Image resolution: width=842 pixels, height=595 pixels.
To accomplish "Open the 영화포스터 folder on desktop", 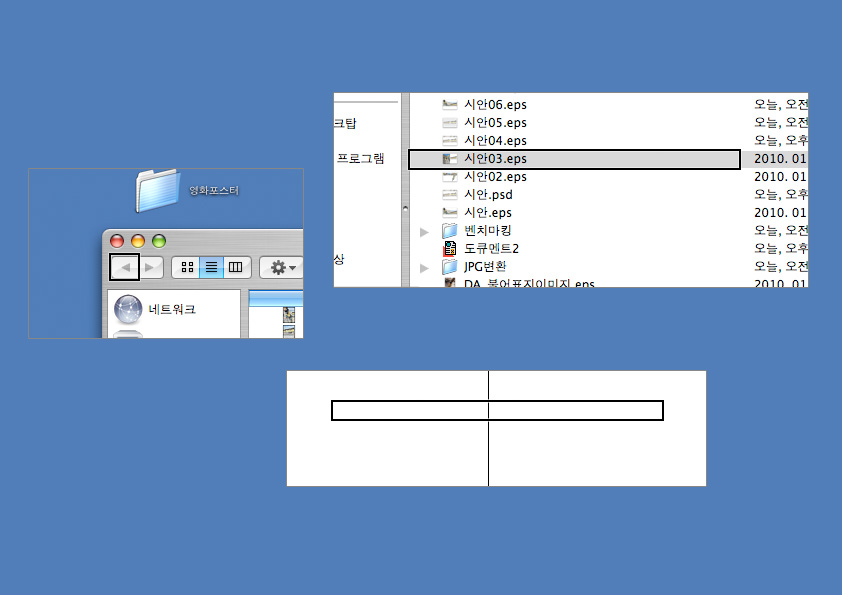I will click(x=157, y=190).
